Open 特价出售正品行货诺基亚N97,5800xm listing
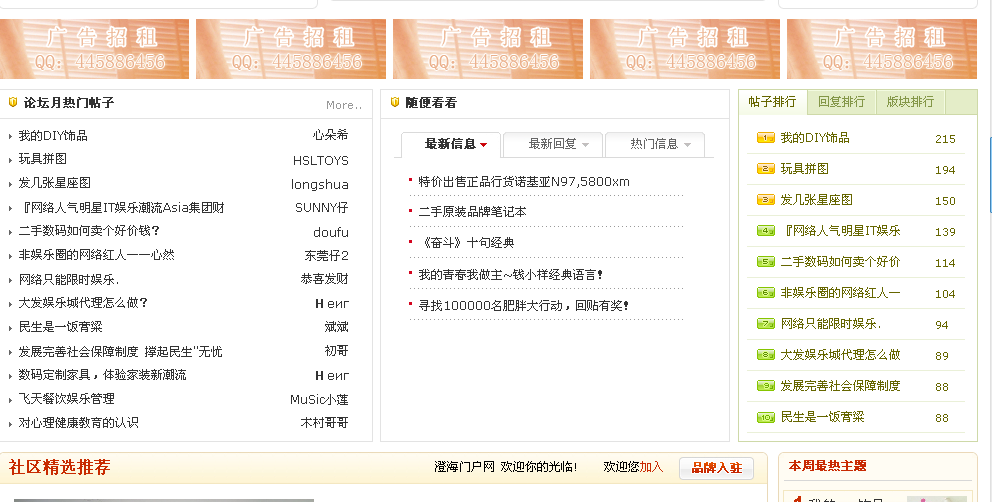The image size is (992, 502). tap(524, 182)
